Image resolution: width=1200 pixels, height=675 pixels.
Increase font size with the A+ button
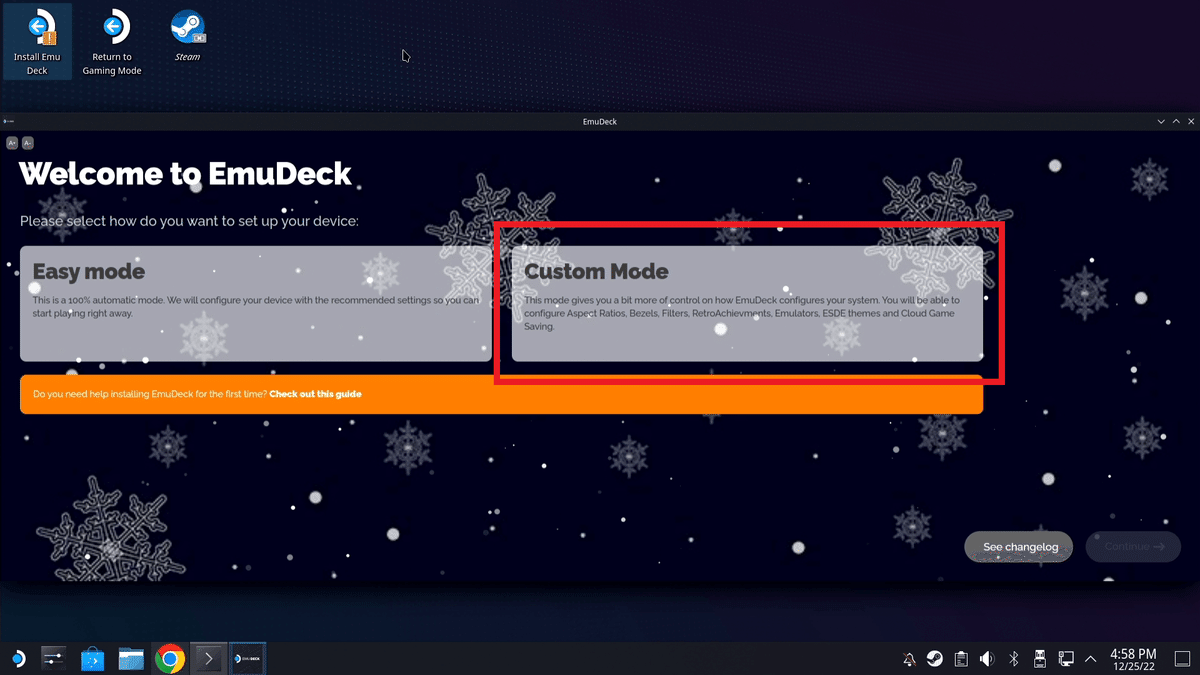pos(12,143)
